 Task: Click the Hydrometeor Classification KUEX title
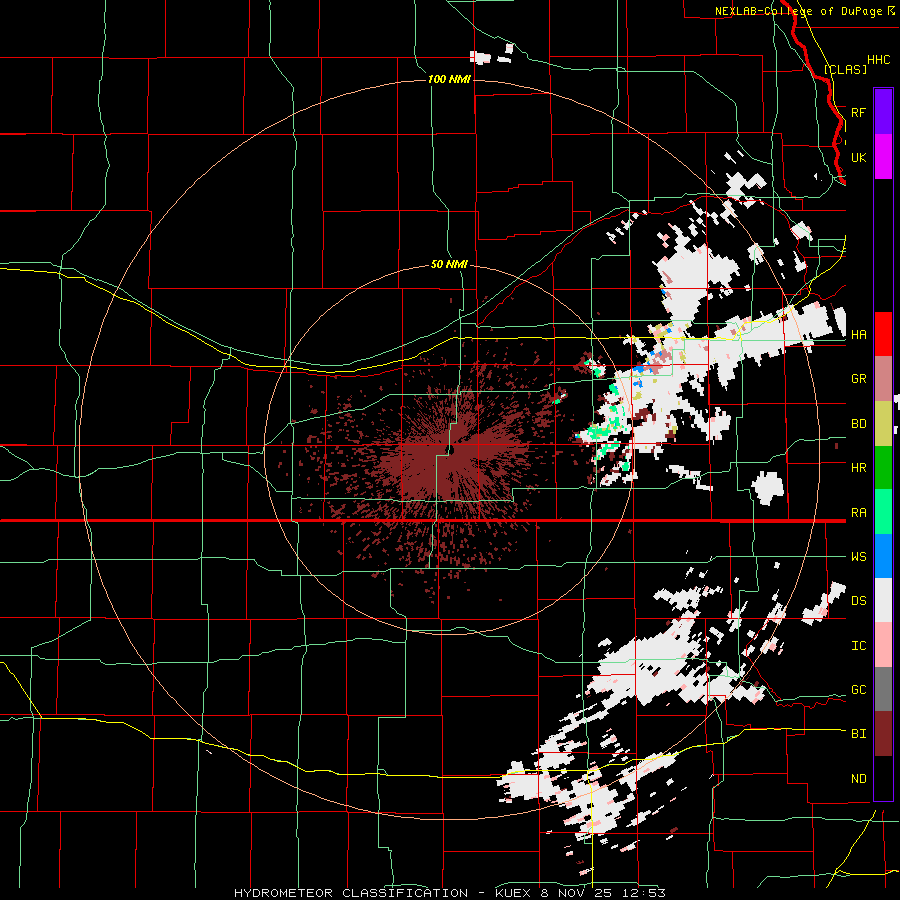(450, 893)
